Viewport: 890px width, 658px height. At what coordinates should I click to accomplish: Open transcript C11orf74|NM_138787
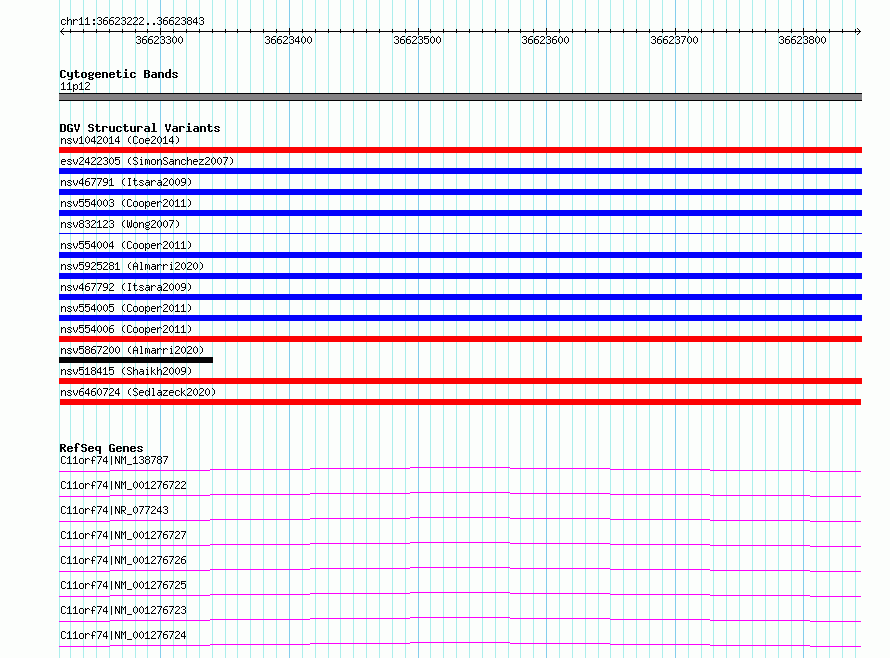114,460
